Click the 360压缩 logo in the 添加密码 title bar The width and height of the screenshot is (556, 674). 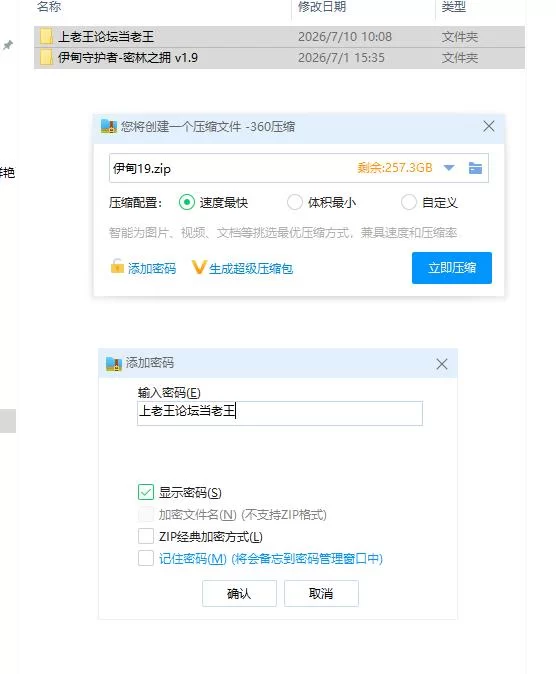114,364
